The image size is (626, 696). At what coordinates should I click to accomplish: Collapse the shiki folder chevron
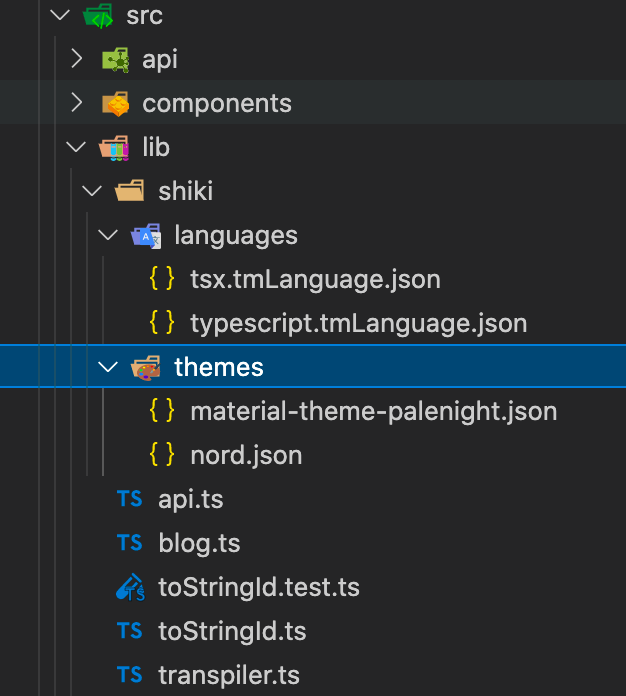(x=93, y=191)
